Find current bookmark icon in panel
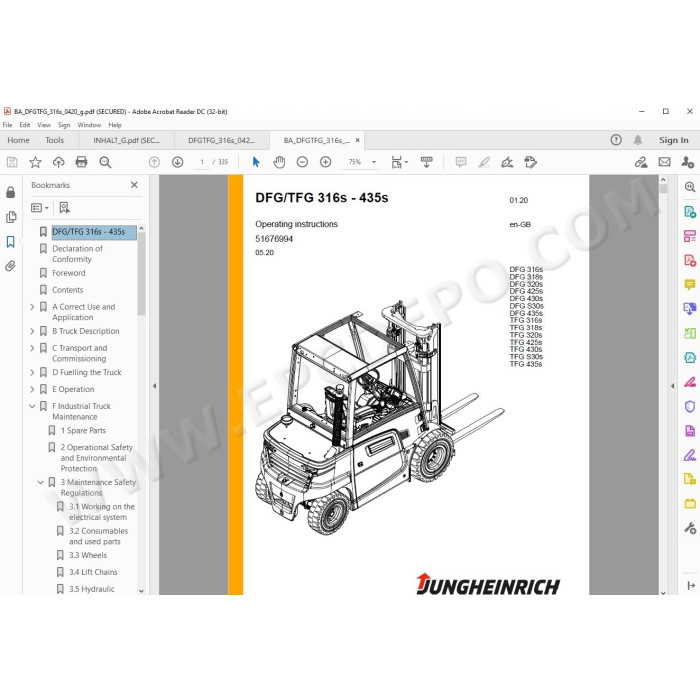 [x=64, y=208]
